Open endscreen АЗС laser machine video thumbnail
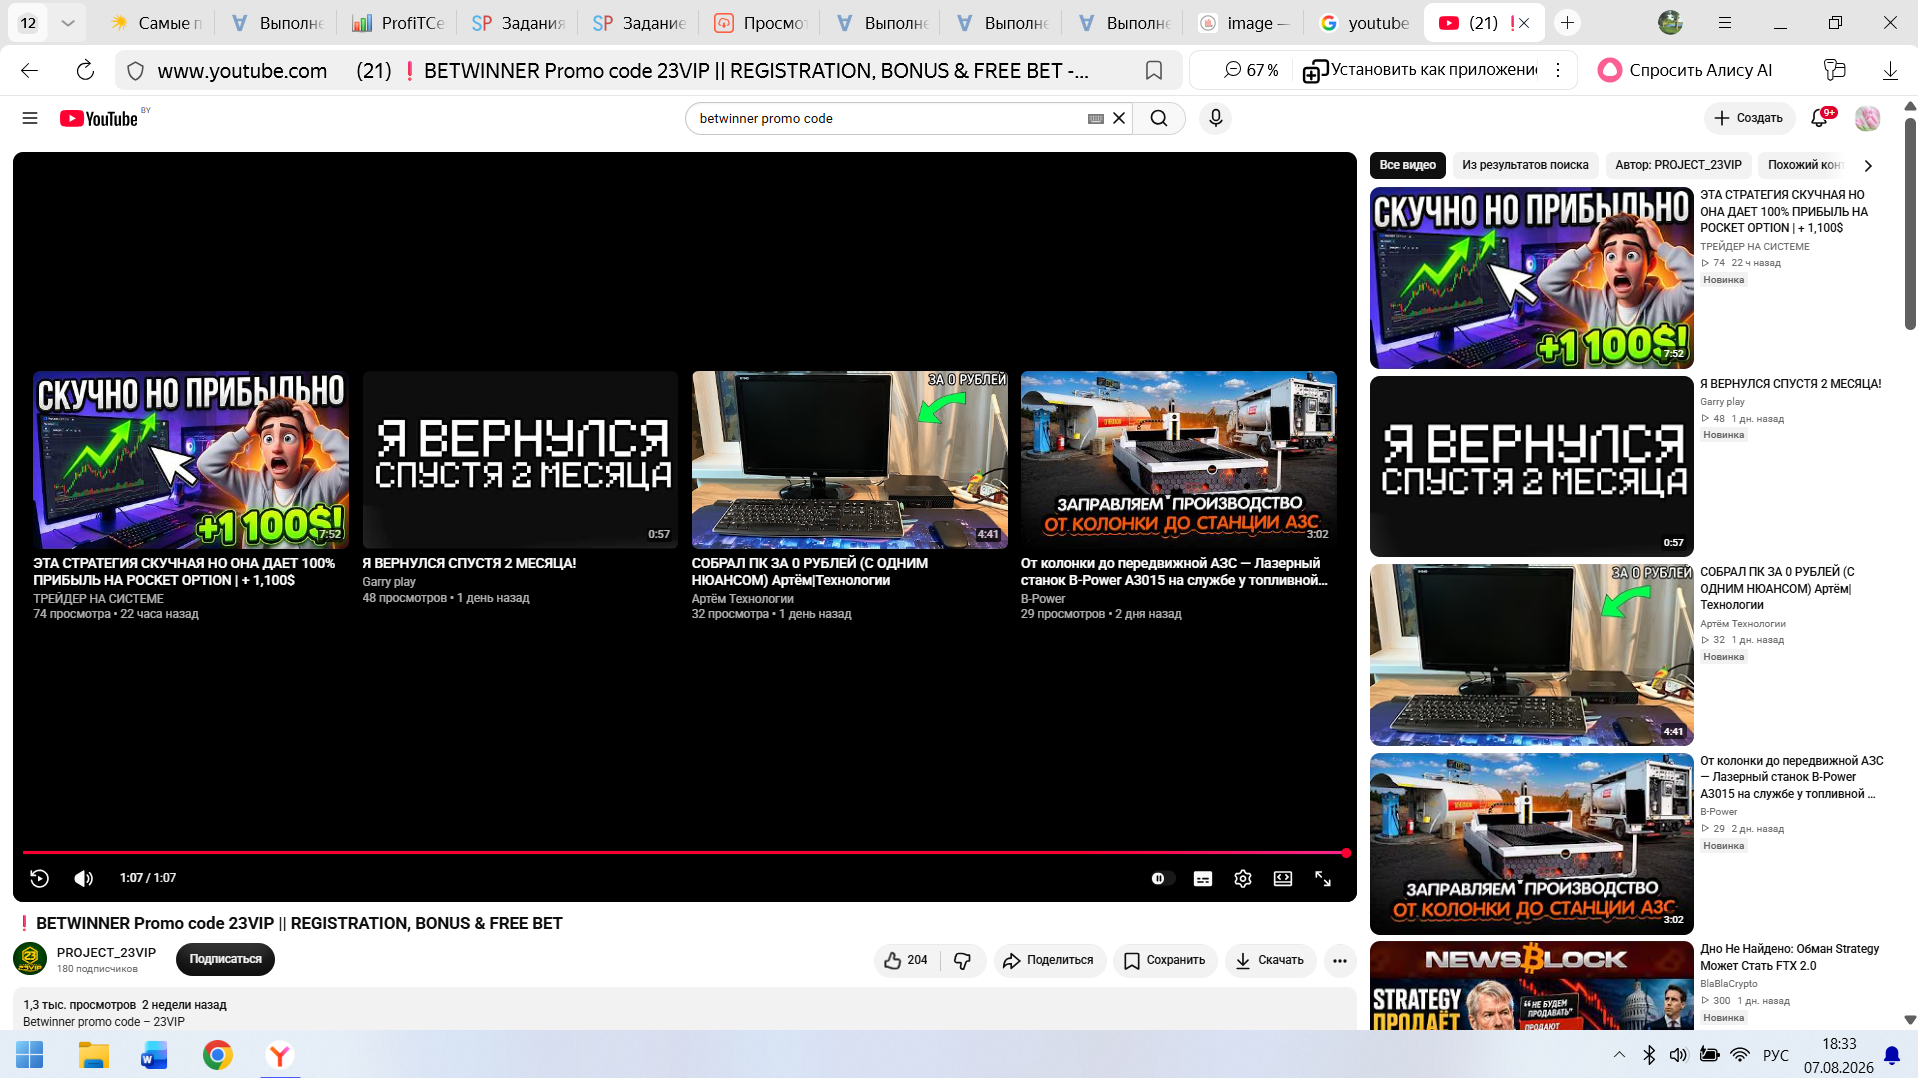 click(x=1178, y=460)
